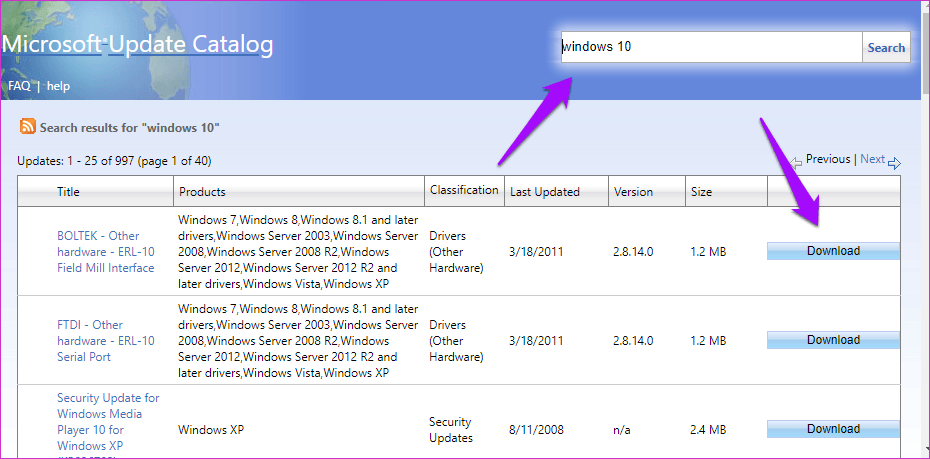Download the Windows Media Player 10 security update
This screenshot has width=930, height=459.
pyautogui.click(x=833, y=429)
